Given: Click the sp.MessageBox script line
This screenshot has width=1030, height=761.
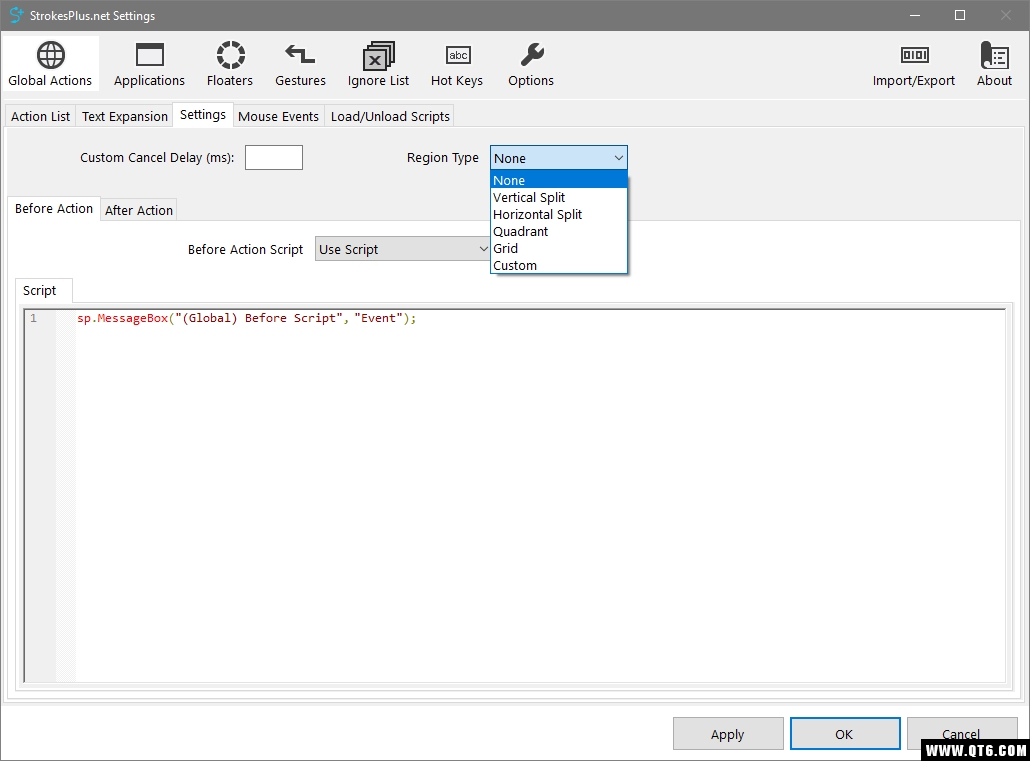Looking at the screenshot, I should [246, 318].
